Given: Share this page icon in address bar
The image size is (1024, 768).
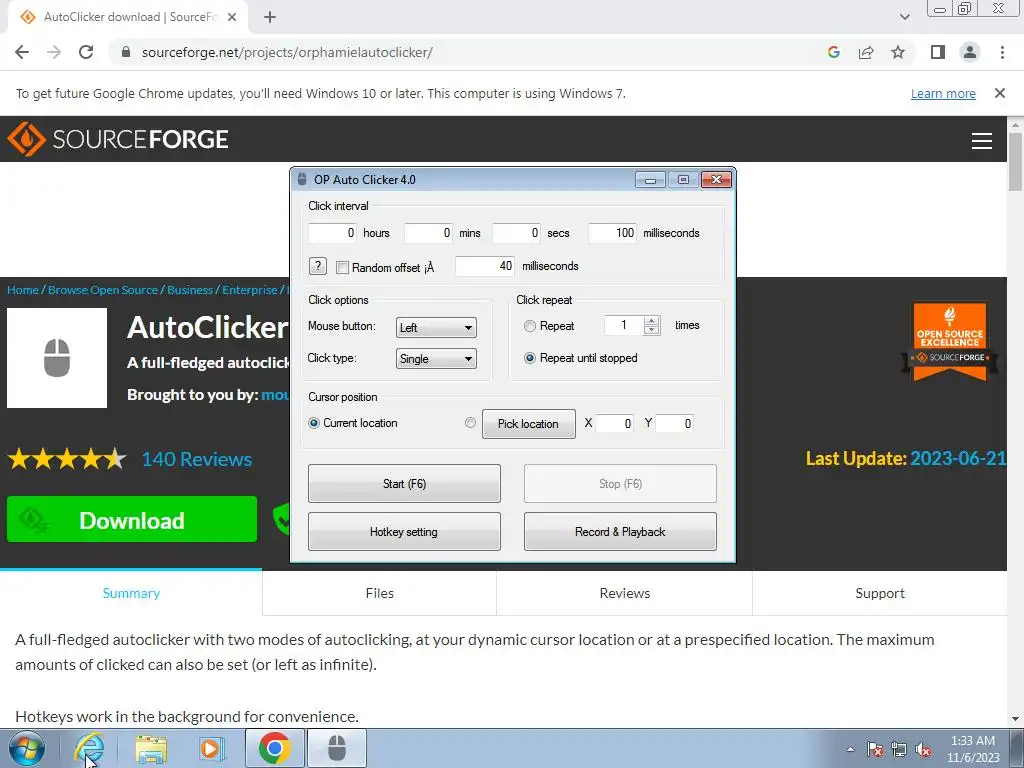Looking at the screenshot, I should click(866, 52).
